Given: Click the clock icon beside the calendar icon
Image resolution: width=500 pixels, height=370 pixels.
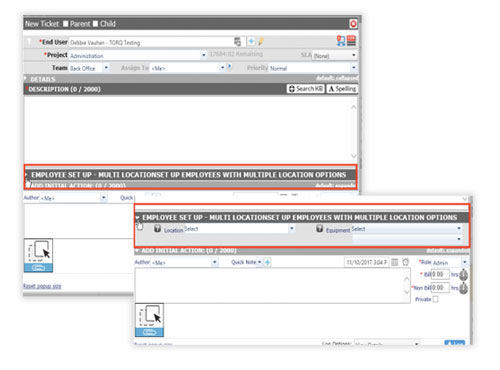Looking at the screenshot, I should coord(405,262).
